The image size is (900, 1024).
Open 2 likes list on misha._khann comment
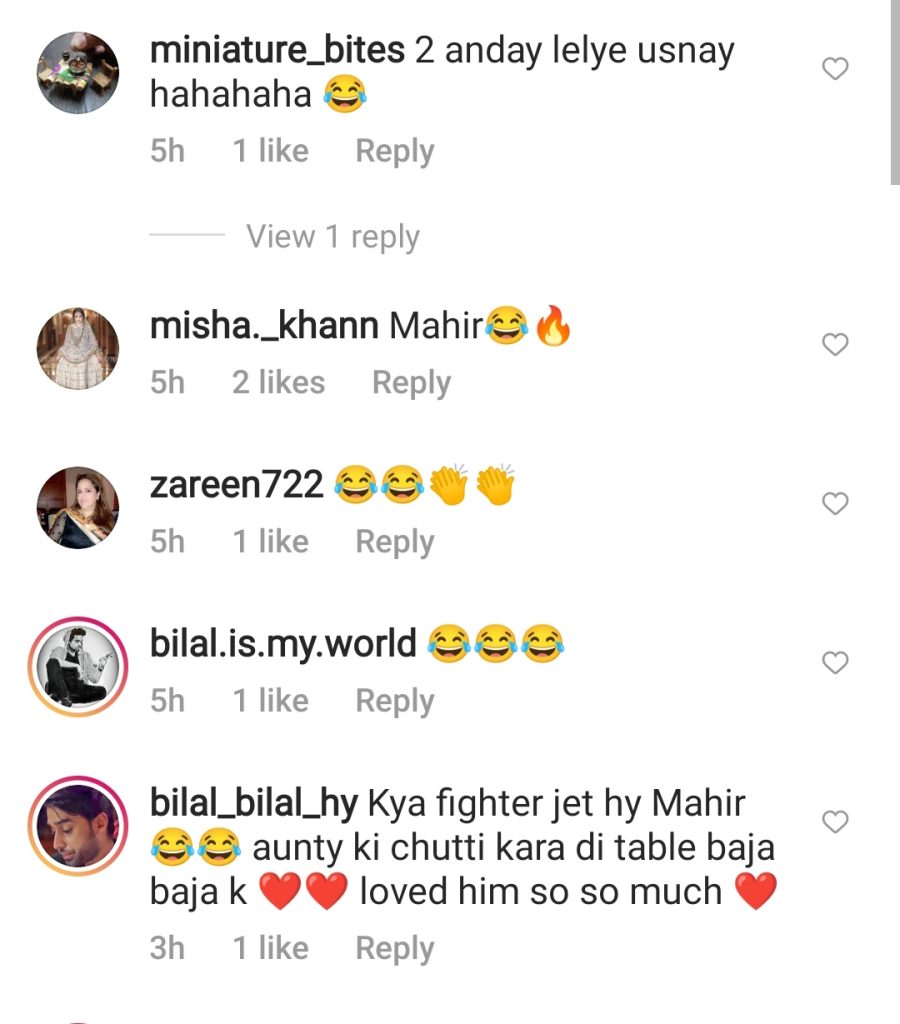pyautogui.click(x=278, y=382)
